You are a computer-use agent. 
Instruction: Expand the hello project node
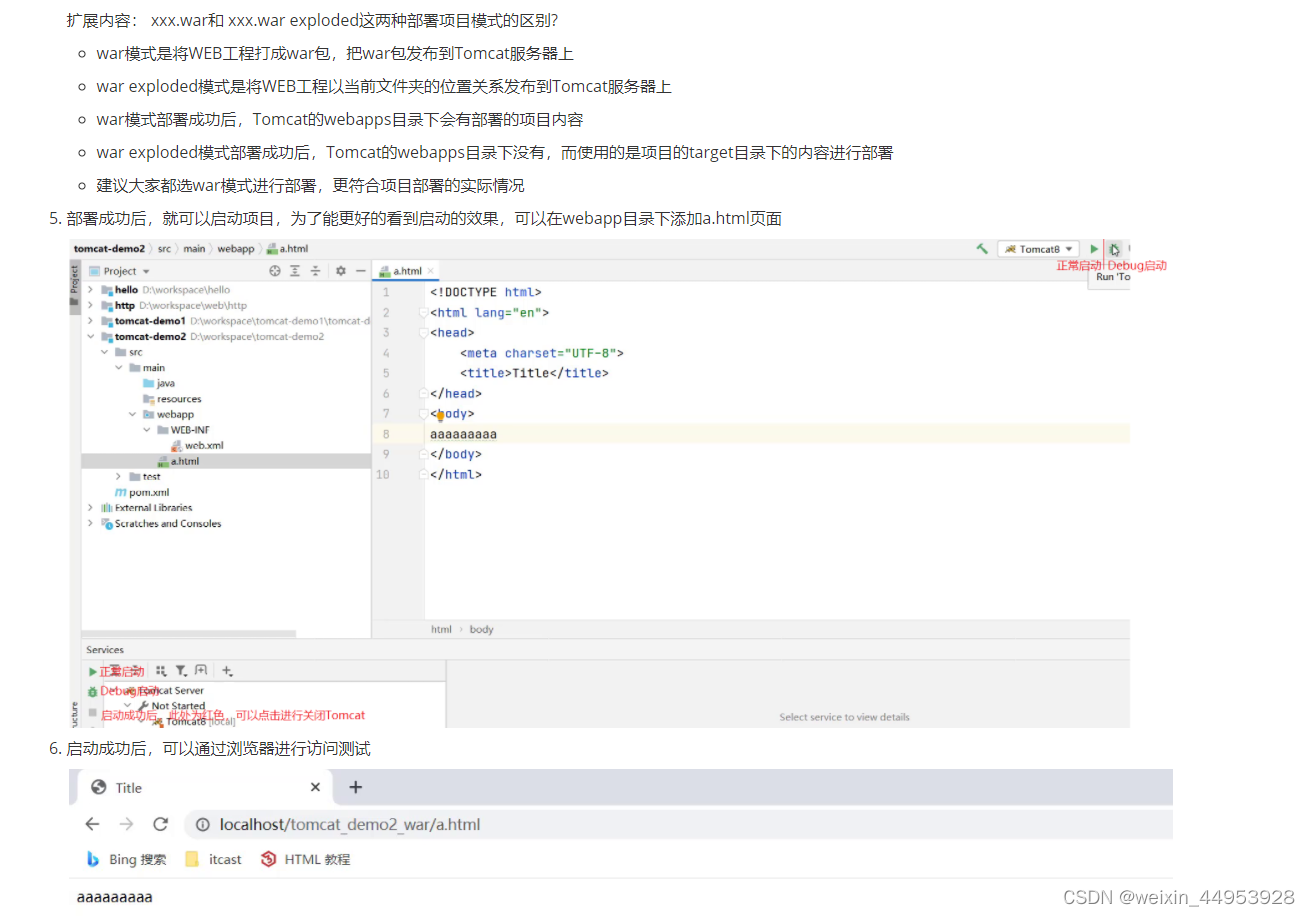click(x=91, y=290)
